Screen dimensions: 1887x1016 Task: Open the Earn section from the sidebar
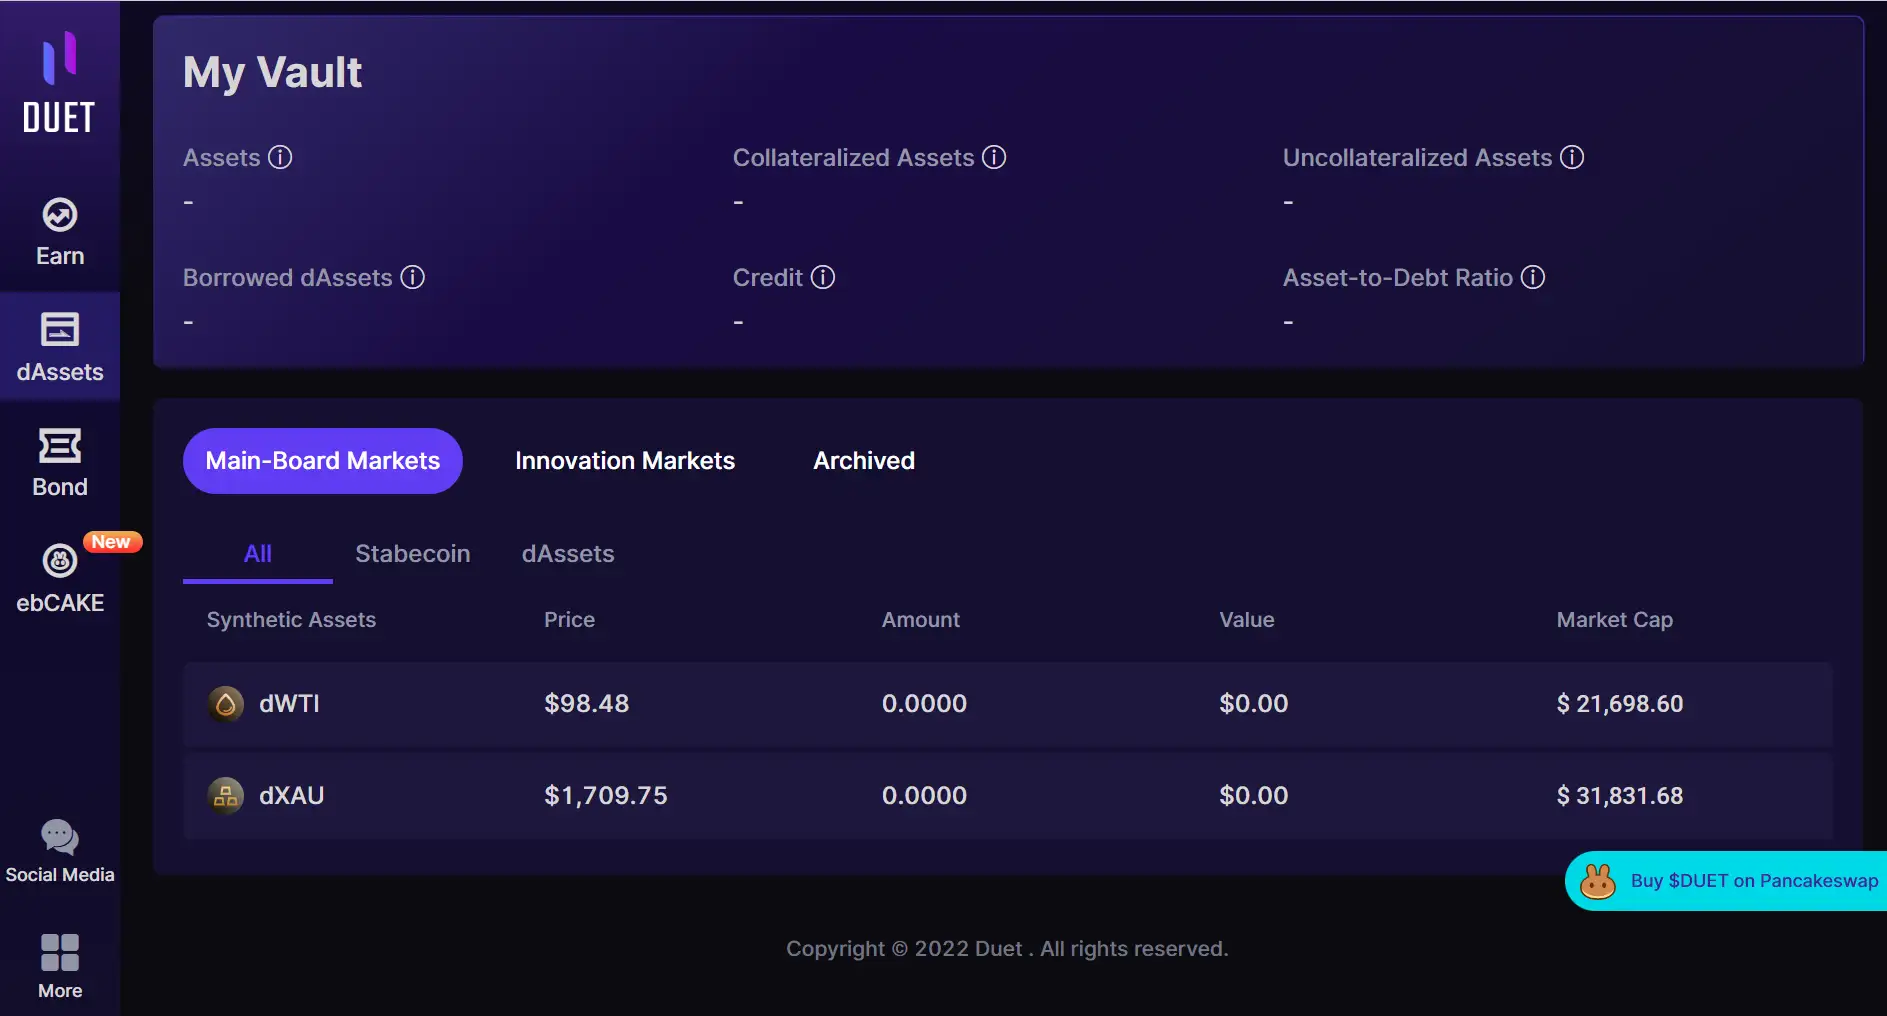[x=60, y=232]
